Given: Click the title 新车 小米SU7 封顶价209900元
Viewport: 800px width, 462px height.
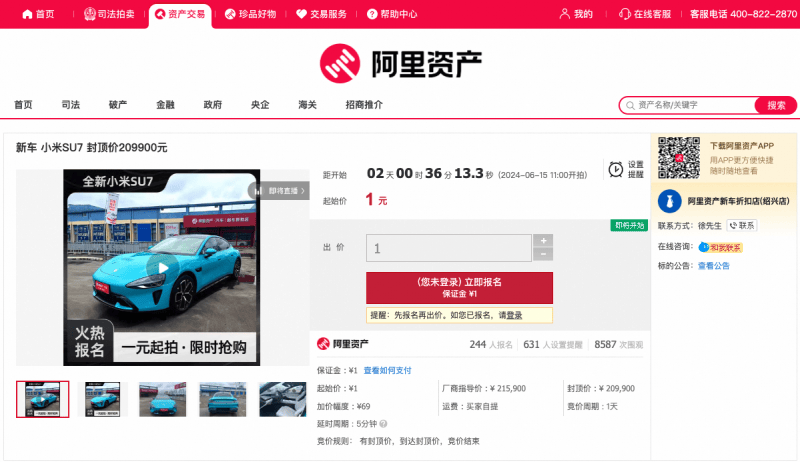Looking at the screenshot, I should tap(91, 148).
